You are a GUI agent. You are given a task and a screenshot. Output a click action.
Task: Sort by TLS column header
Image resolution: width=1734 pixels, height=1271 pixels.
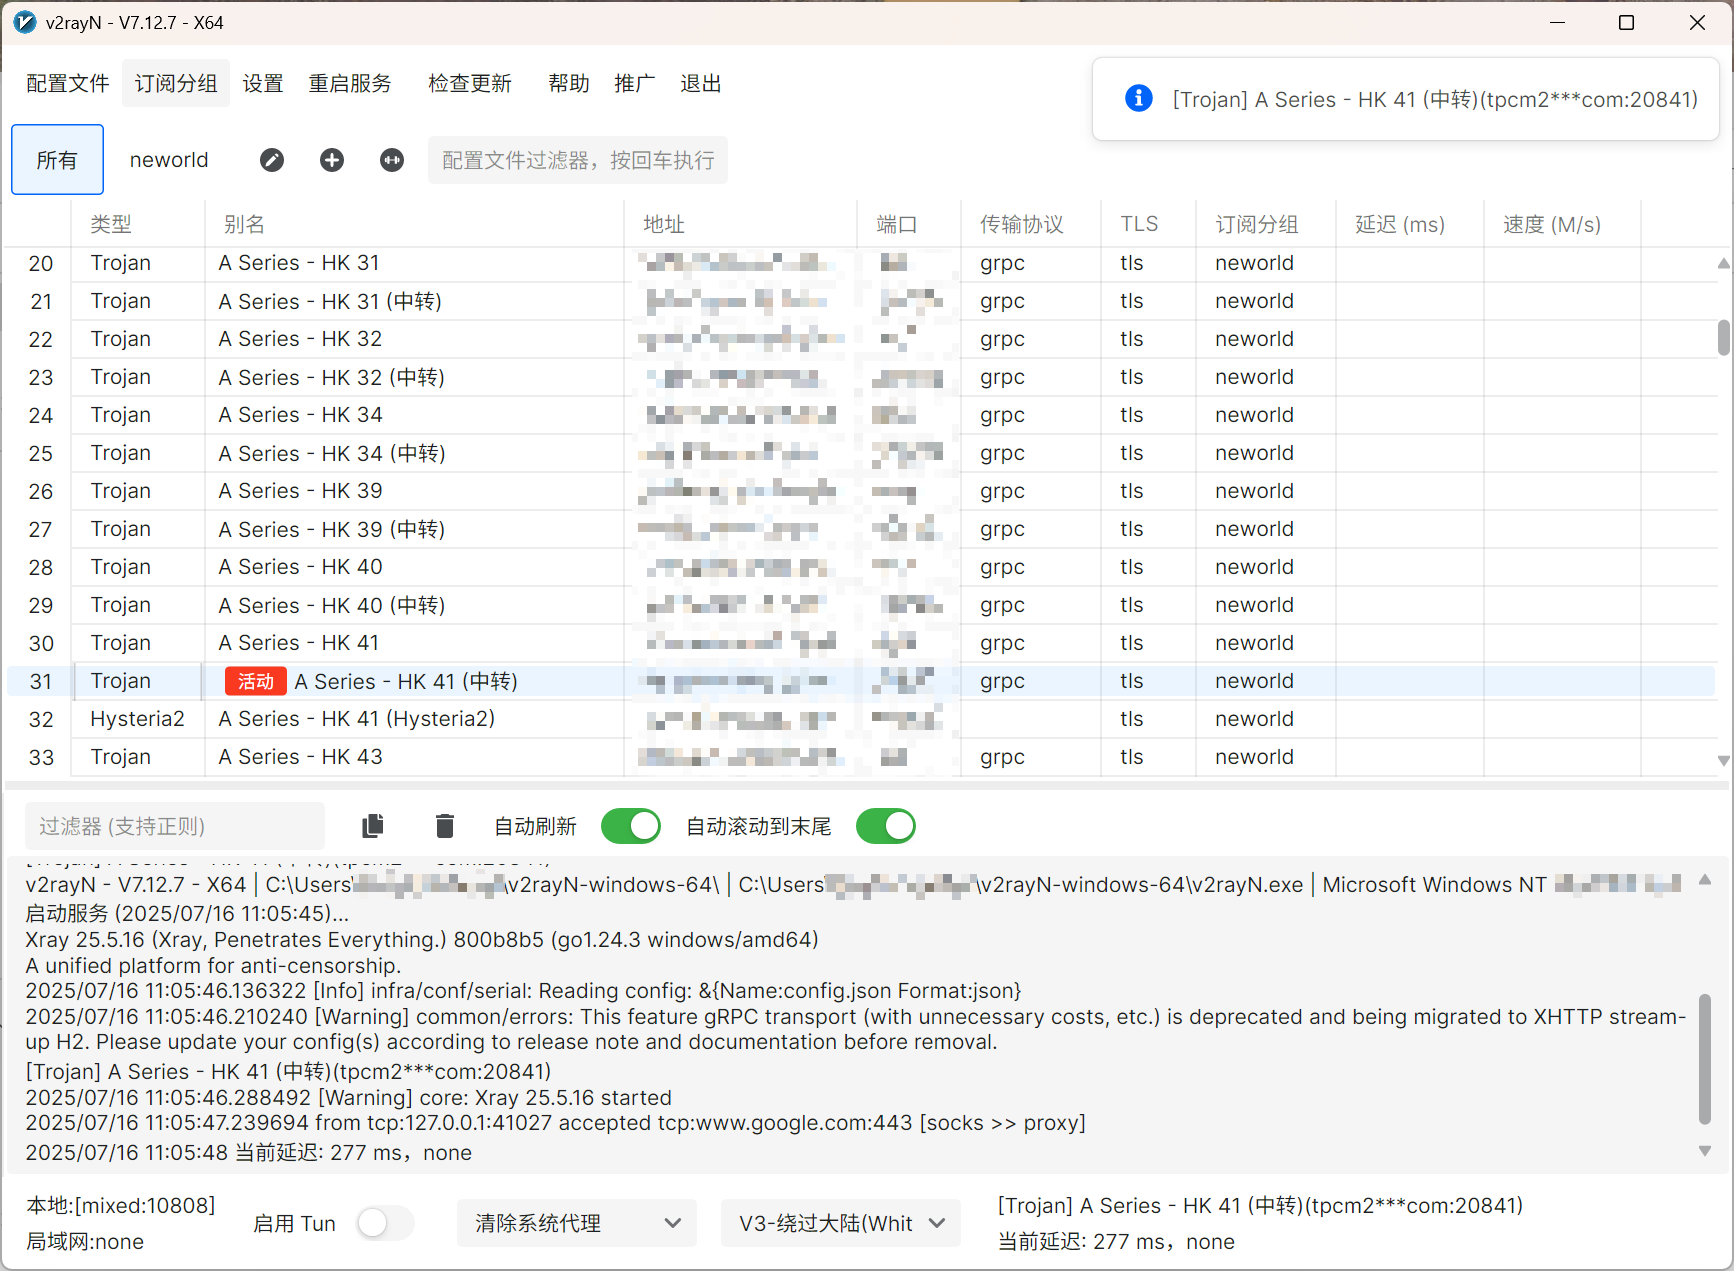(x=1148, y=224)
